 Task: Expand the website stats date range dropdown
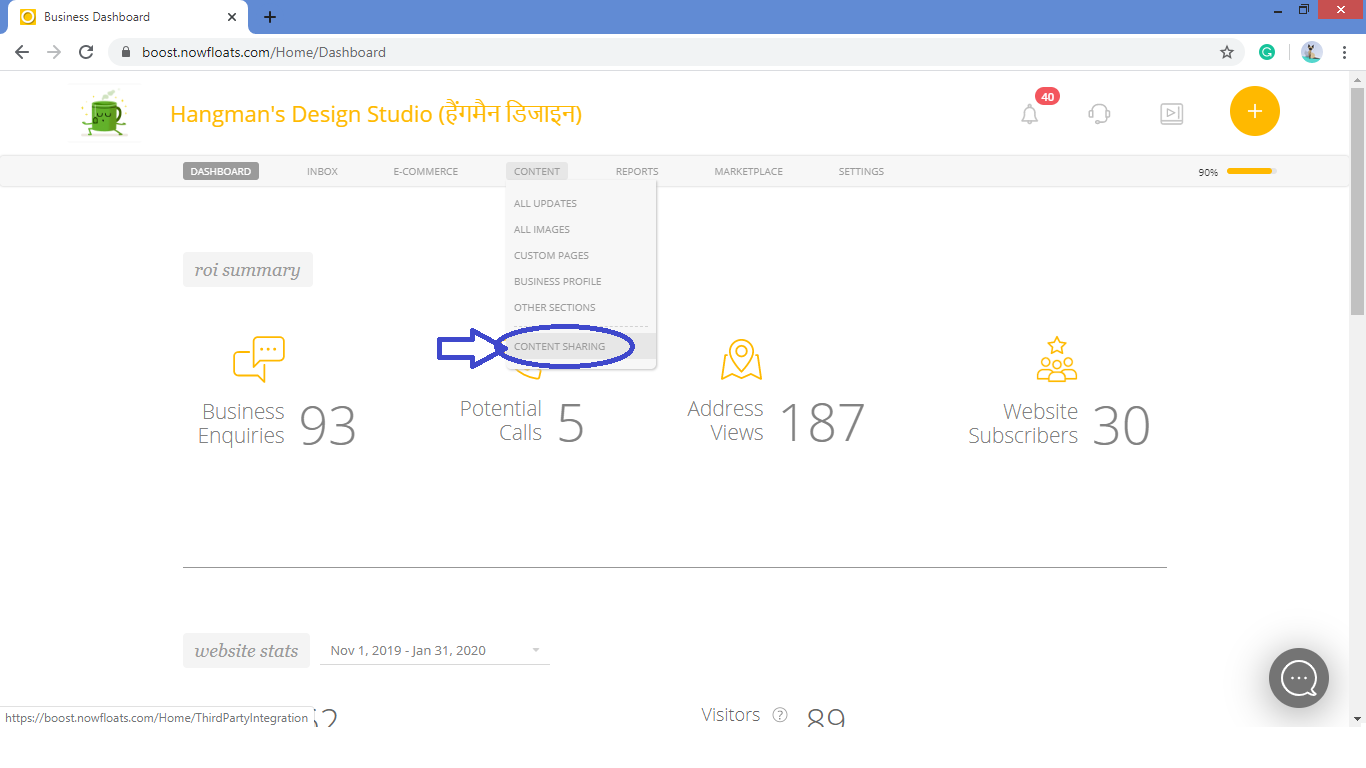[435, 650]
